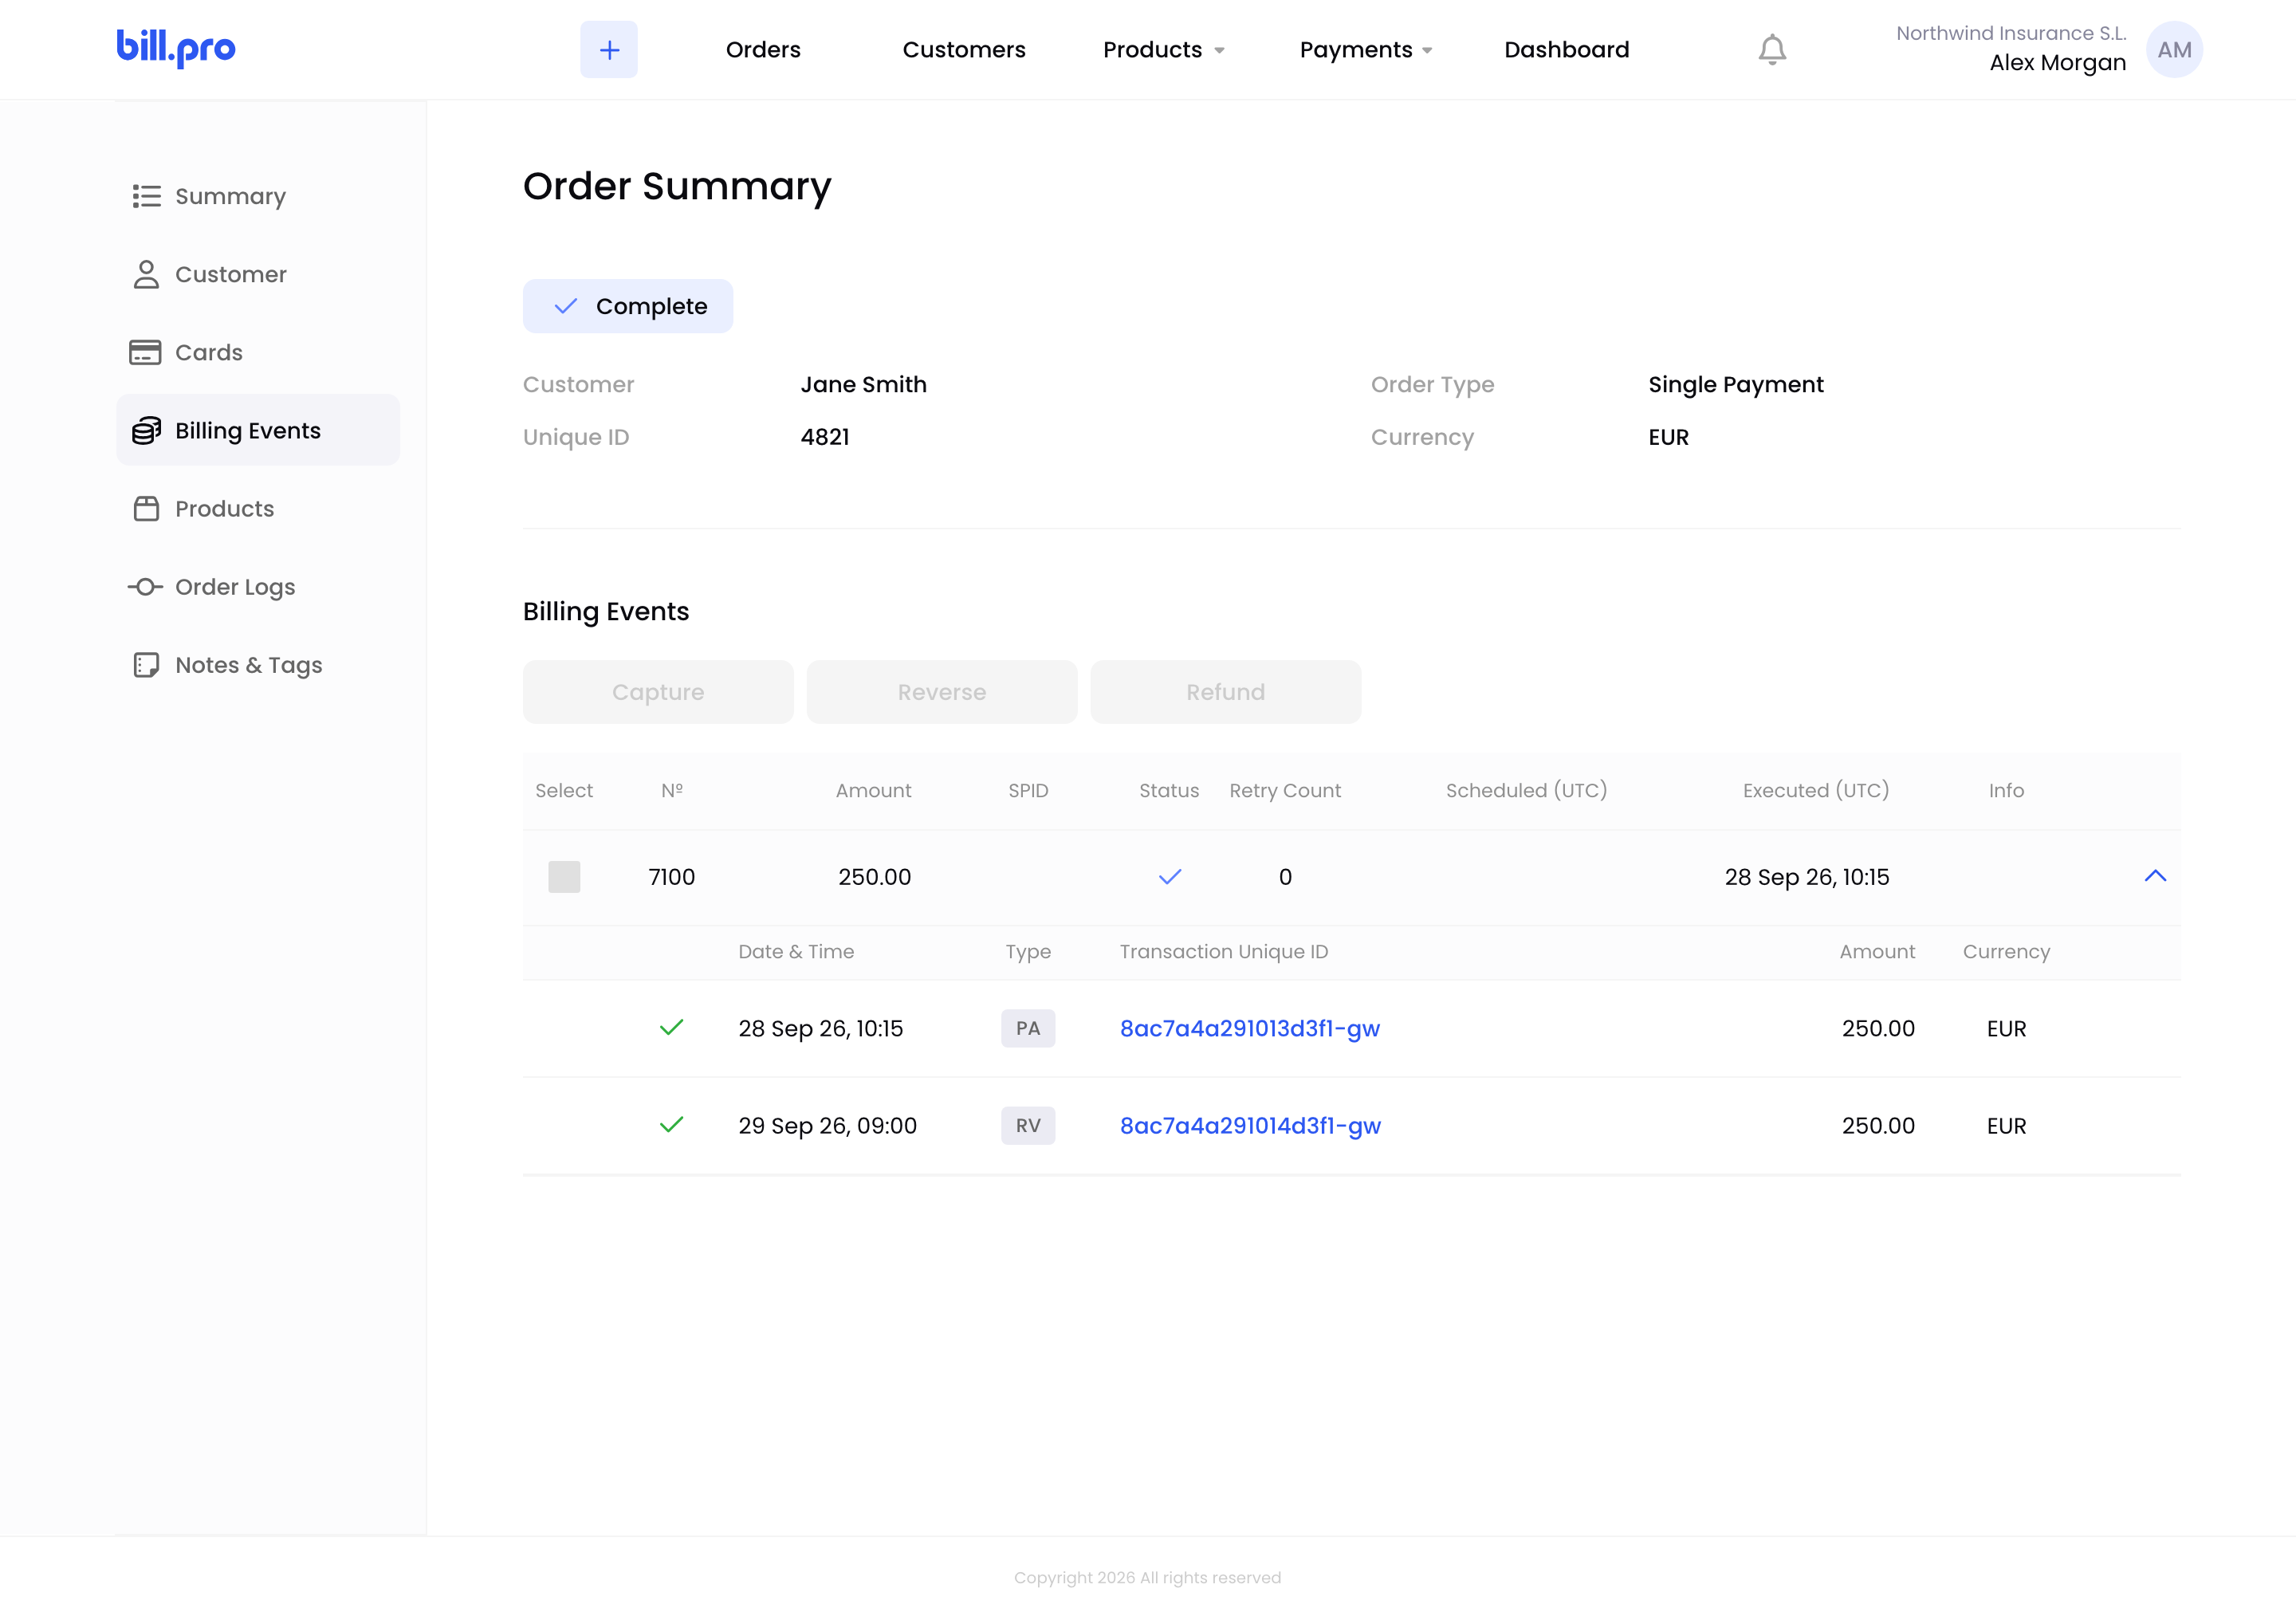The height and width of the screenshot is (1612, 2296).
Task: Open transaction 8ac7a4a291013d3f1-gw link
Action: (x=1250, y=1028)
